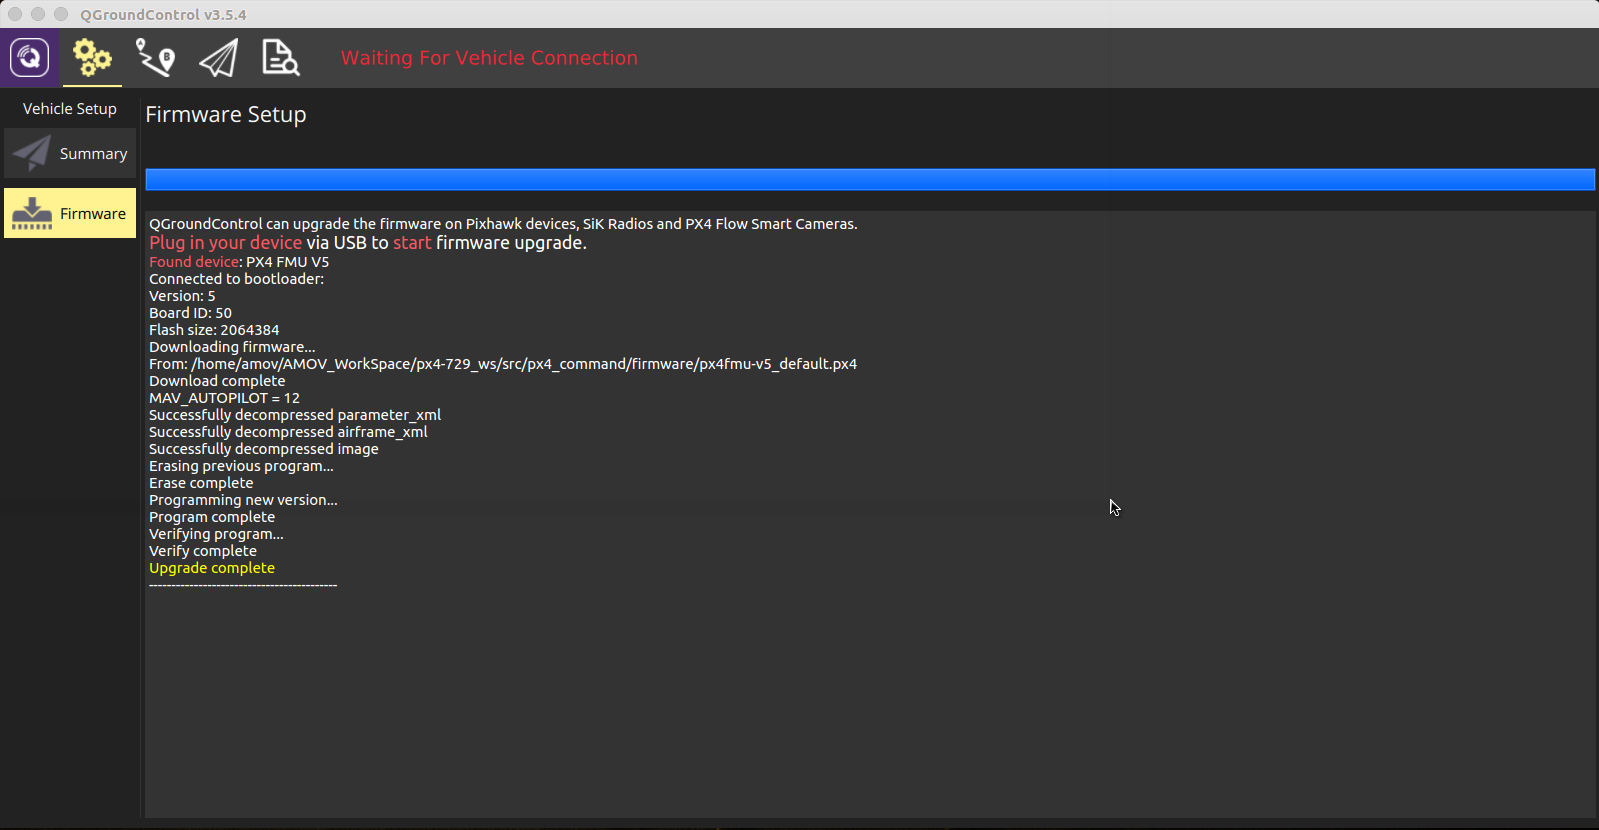
Task: Close the QGroundControl window
Action: (15, 14)
